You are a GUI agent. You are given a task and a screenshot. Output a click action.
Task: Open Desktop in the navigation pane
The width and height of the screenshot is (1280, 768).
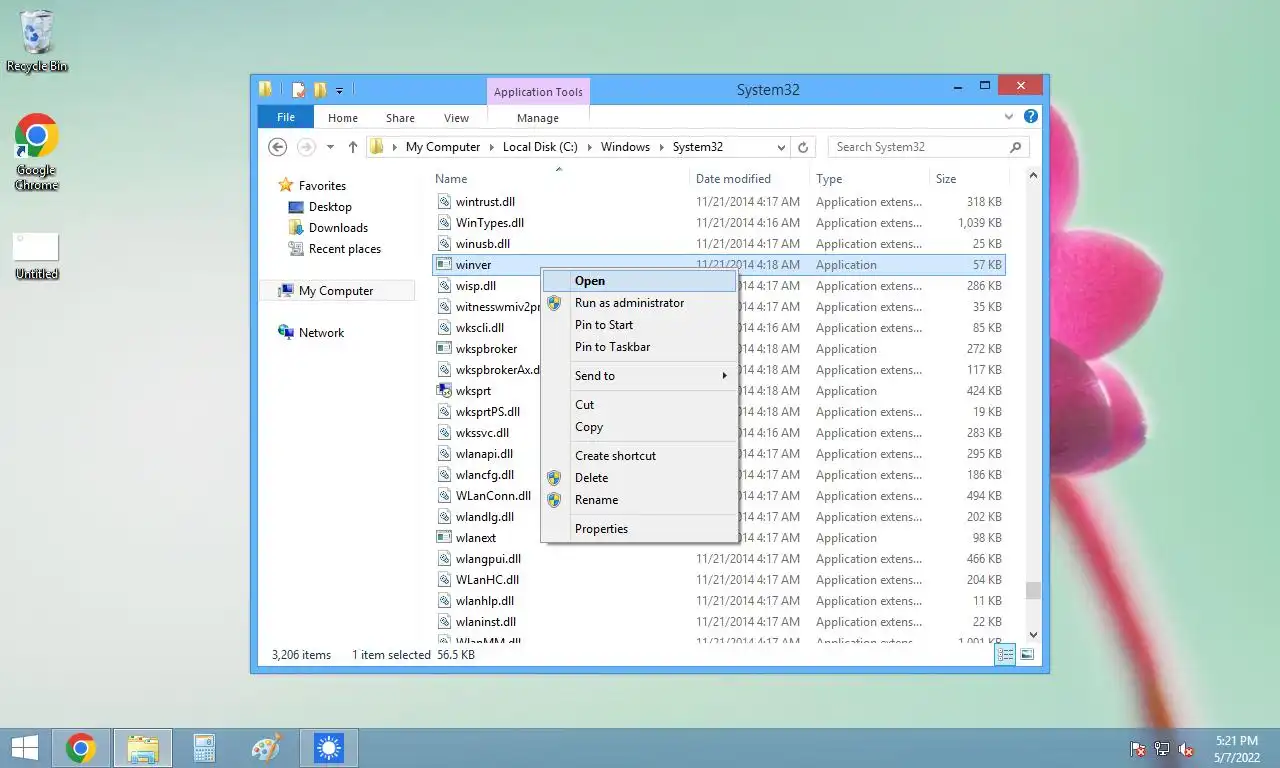click(x=330, y=207)
